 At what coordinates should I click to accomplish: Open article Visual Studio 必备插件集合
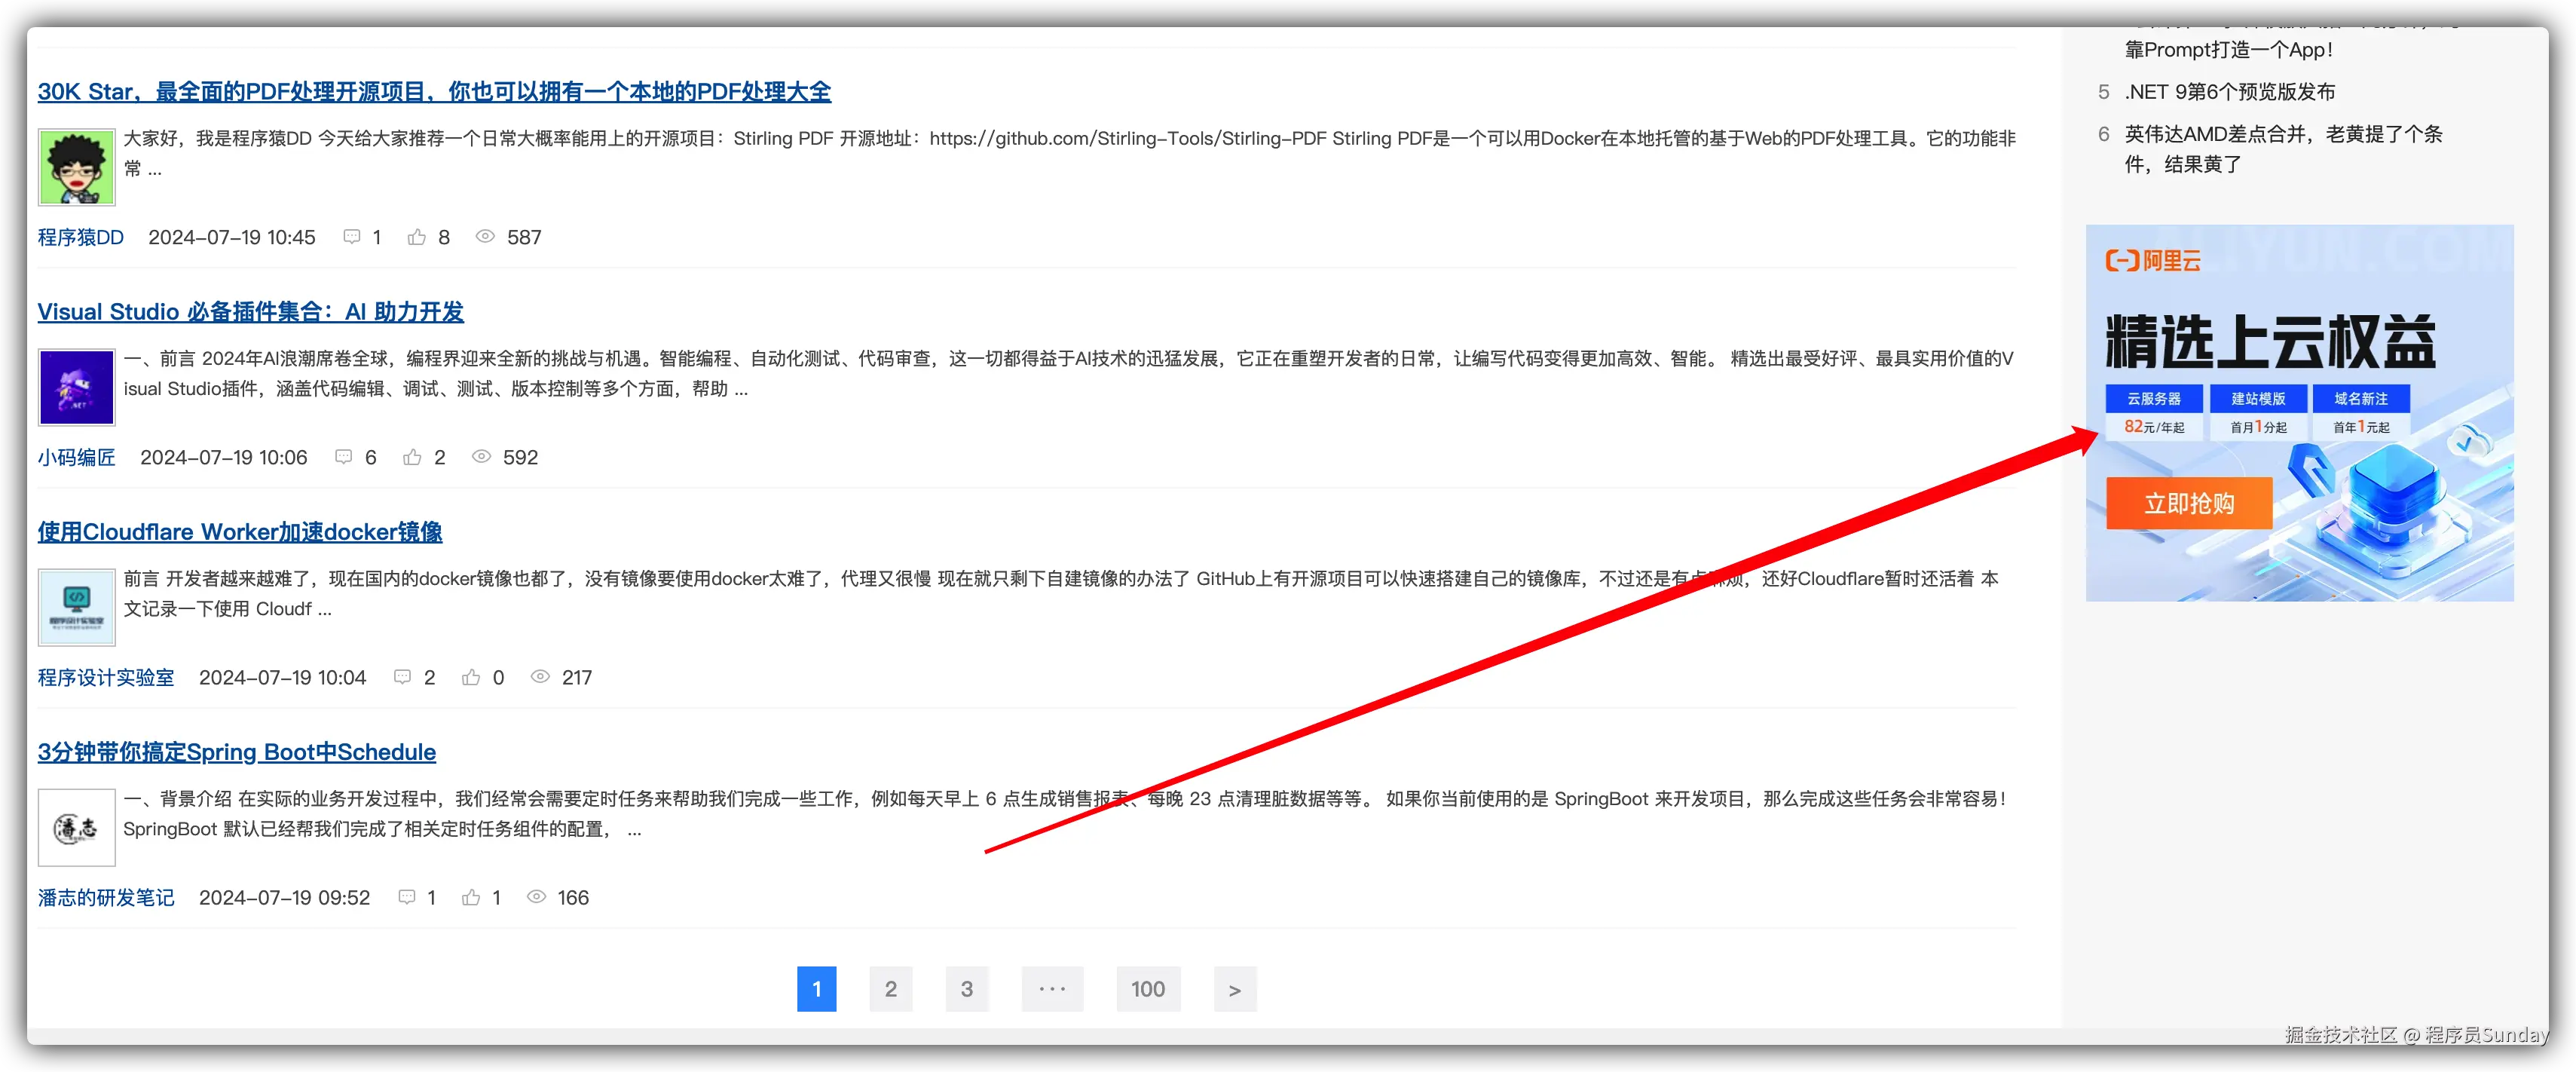(x=251, y=312)
